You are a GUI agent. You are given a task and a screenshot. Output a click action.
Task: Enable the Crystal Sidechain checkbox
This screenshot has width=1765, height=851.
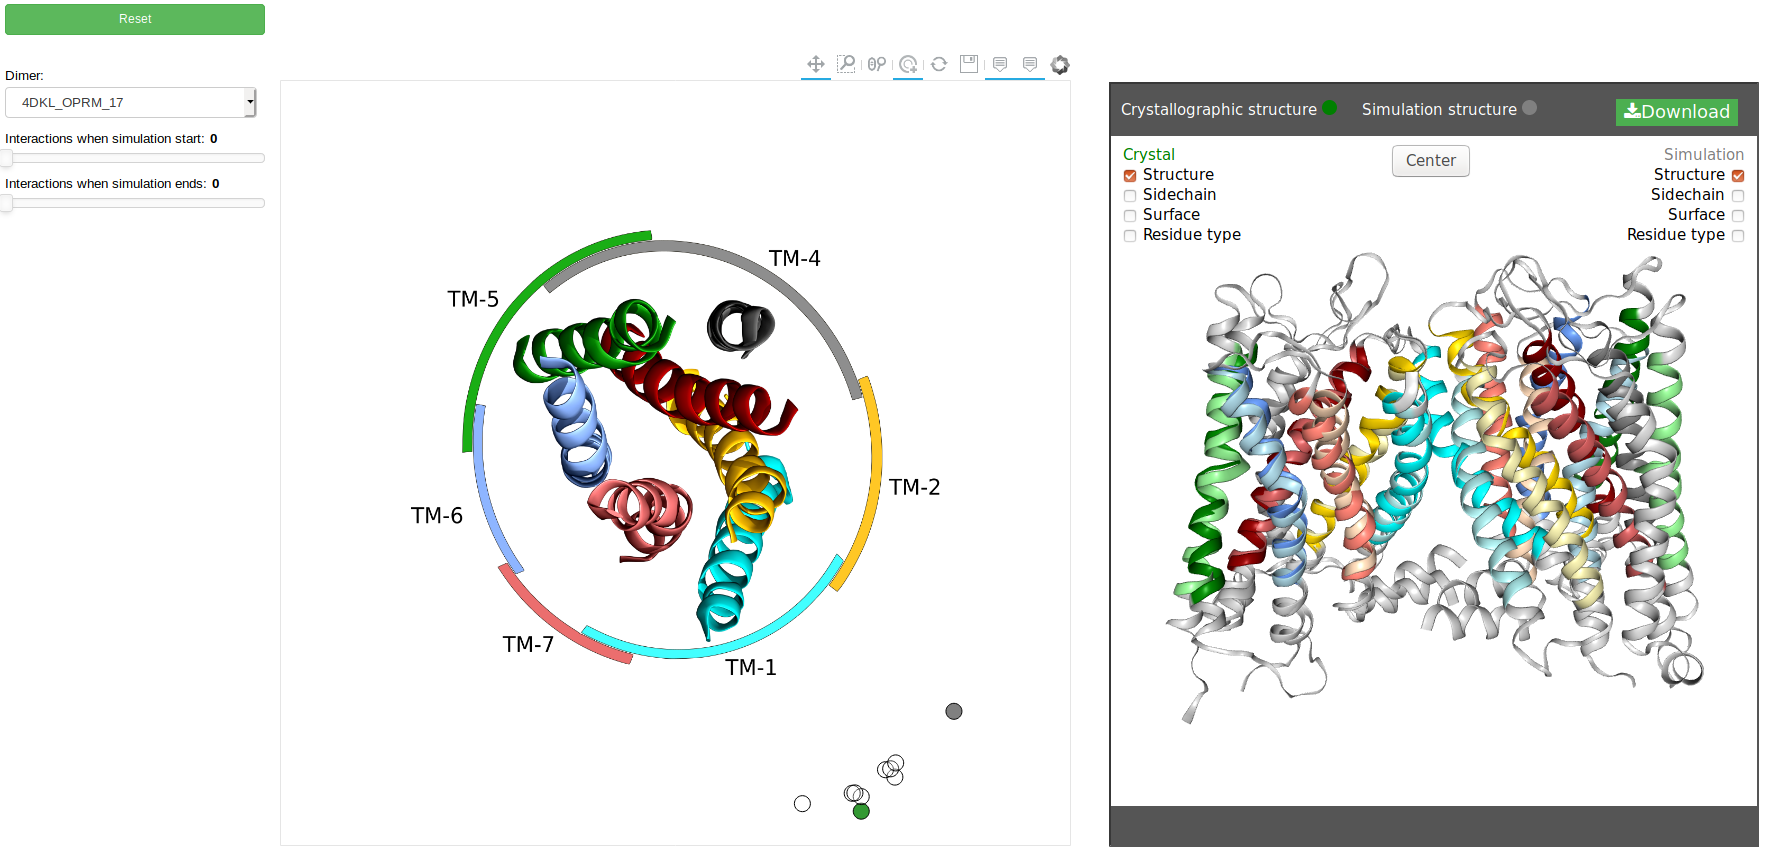pyautogui.click(x=1130, y=196)
